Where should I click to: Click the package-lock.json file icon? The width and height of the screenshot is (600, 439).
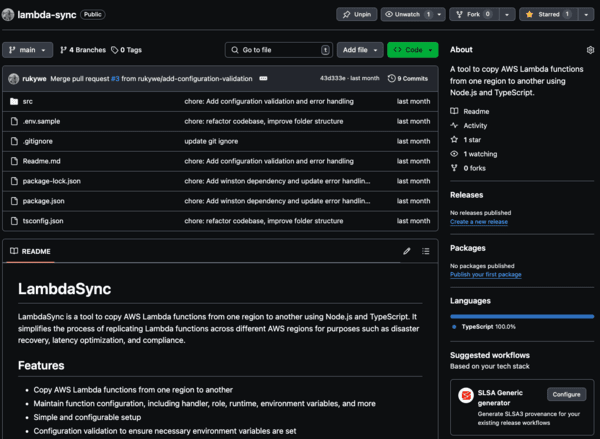point(14,181)
